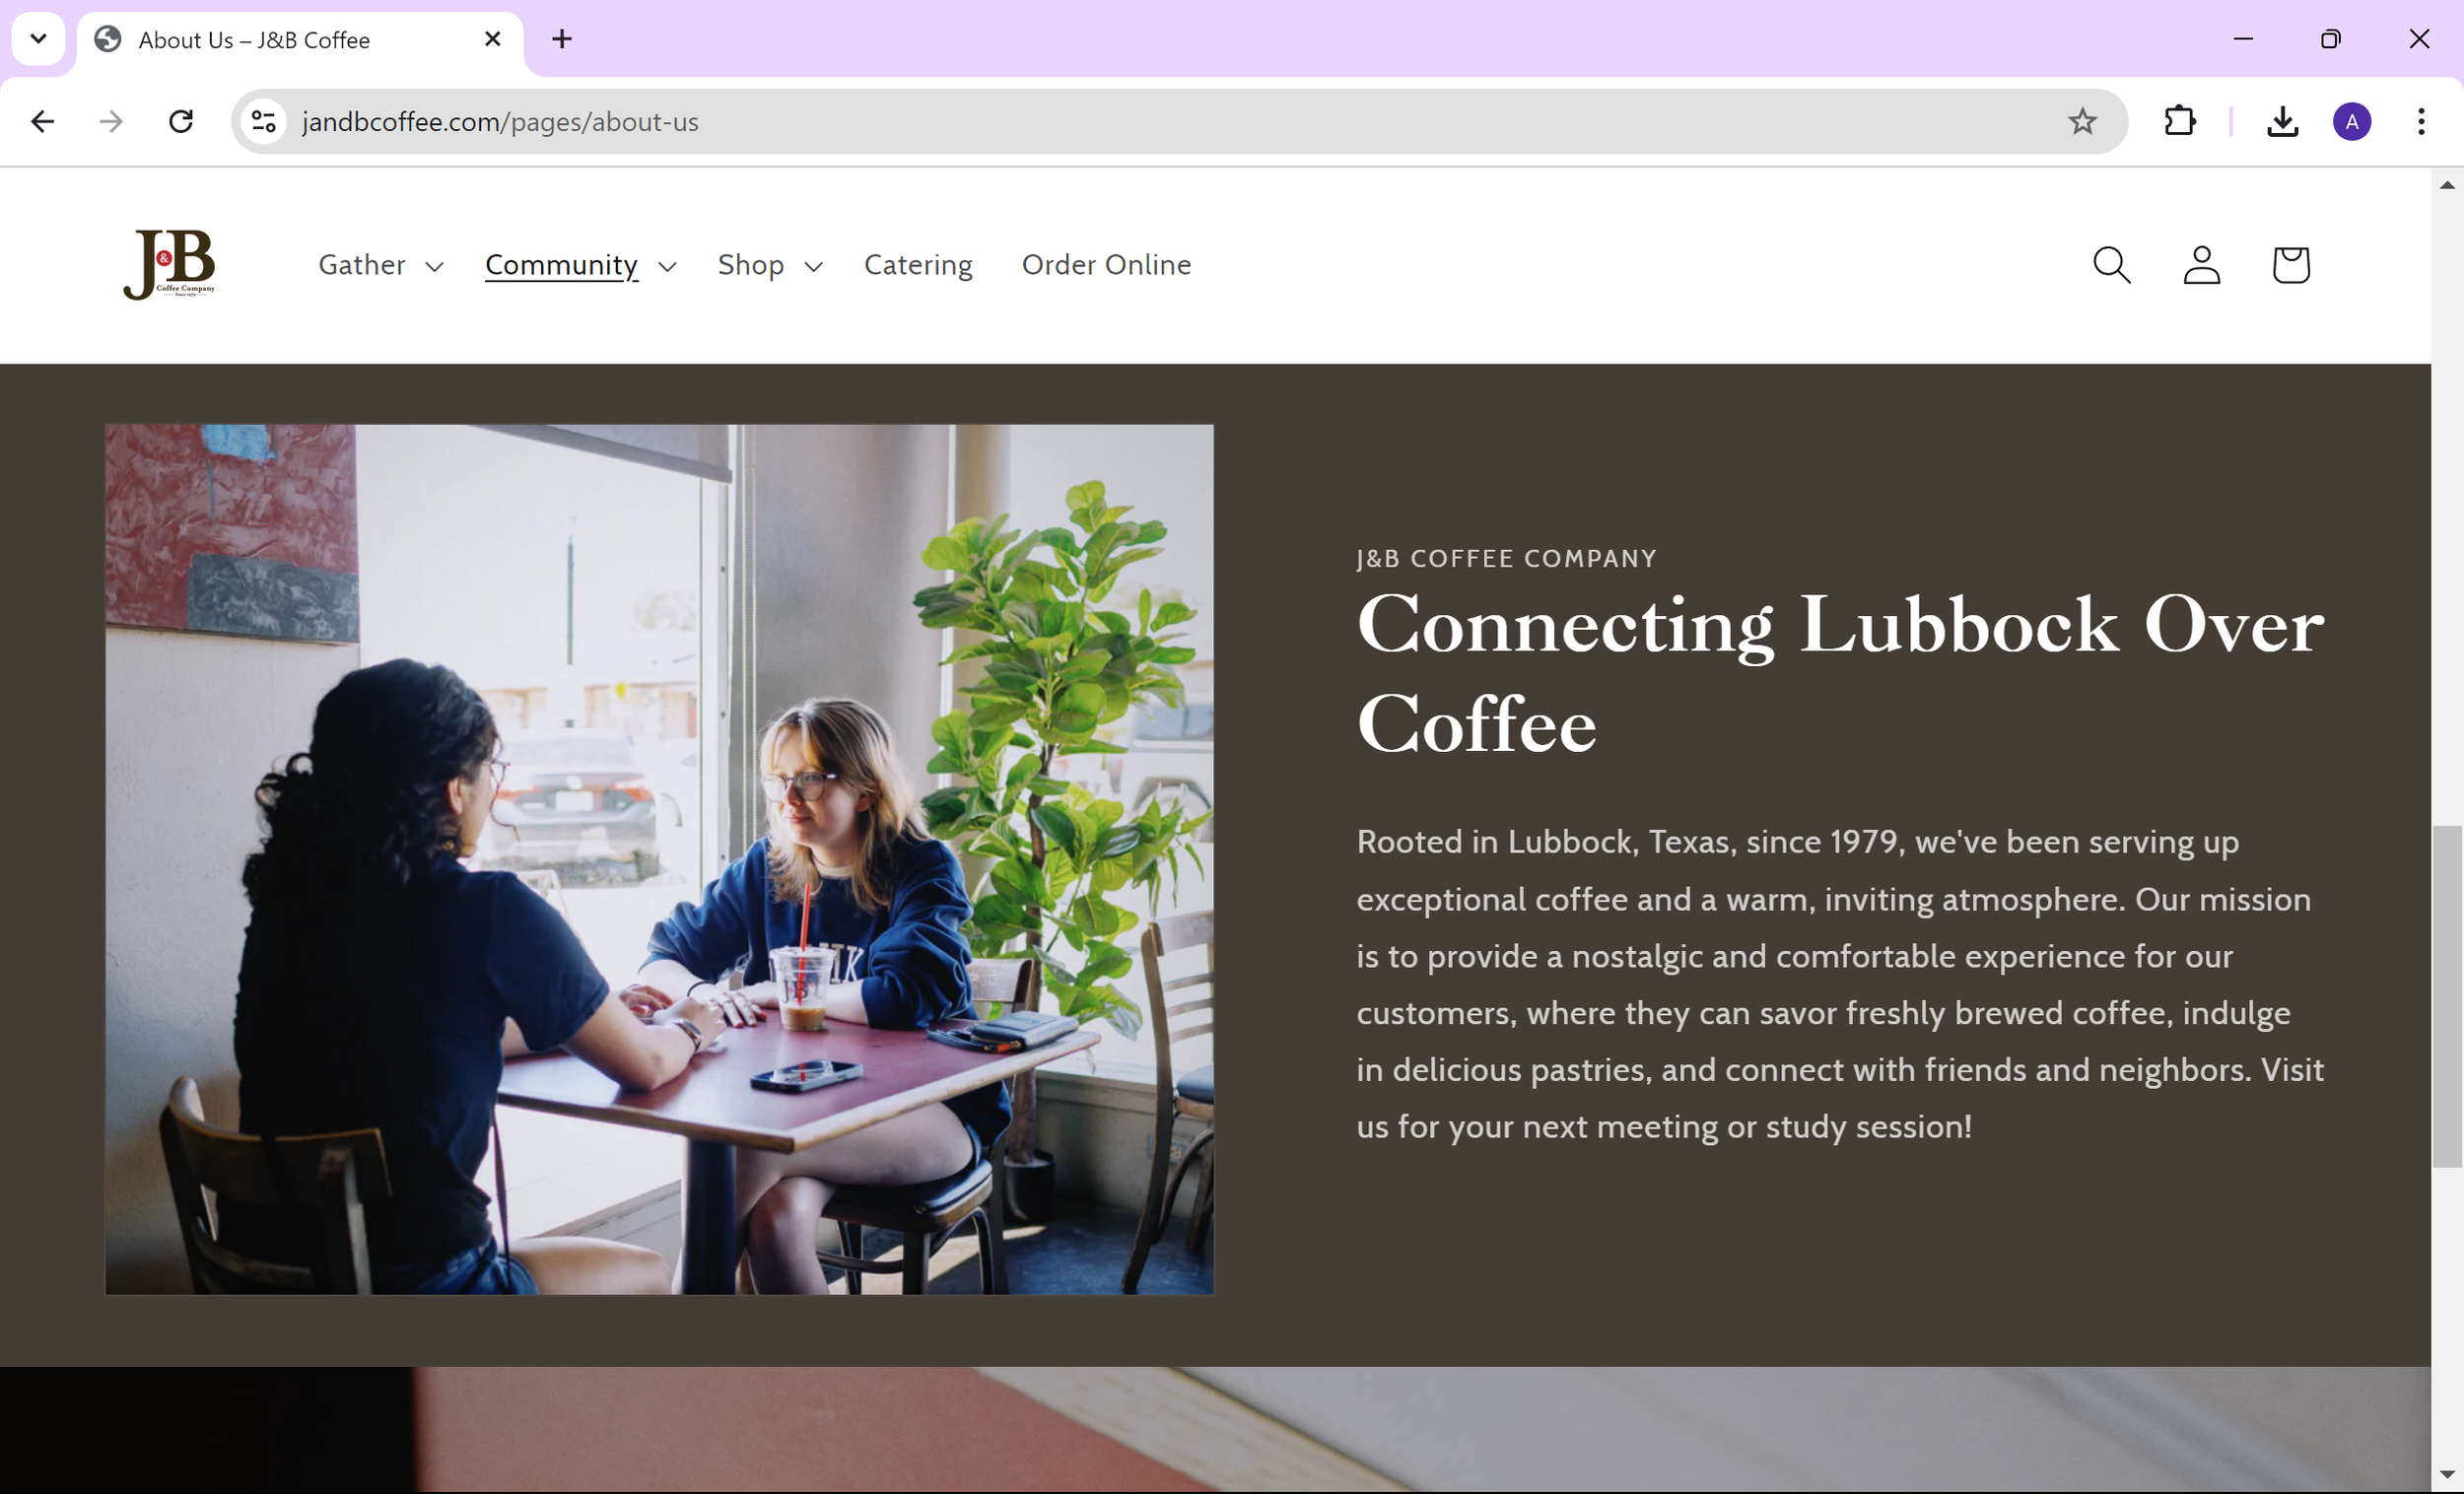Select the About Us – J&B Coffee tab

(300, 40)
